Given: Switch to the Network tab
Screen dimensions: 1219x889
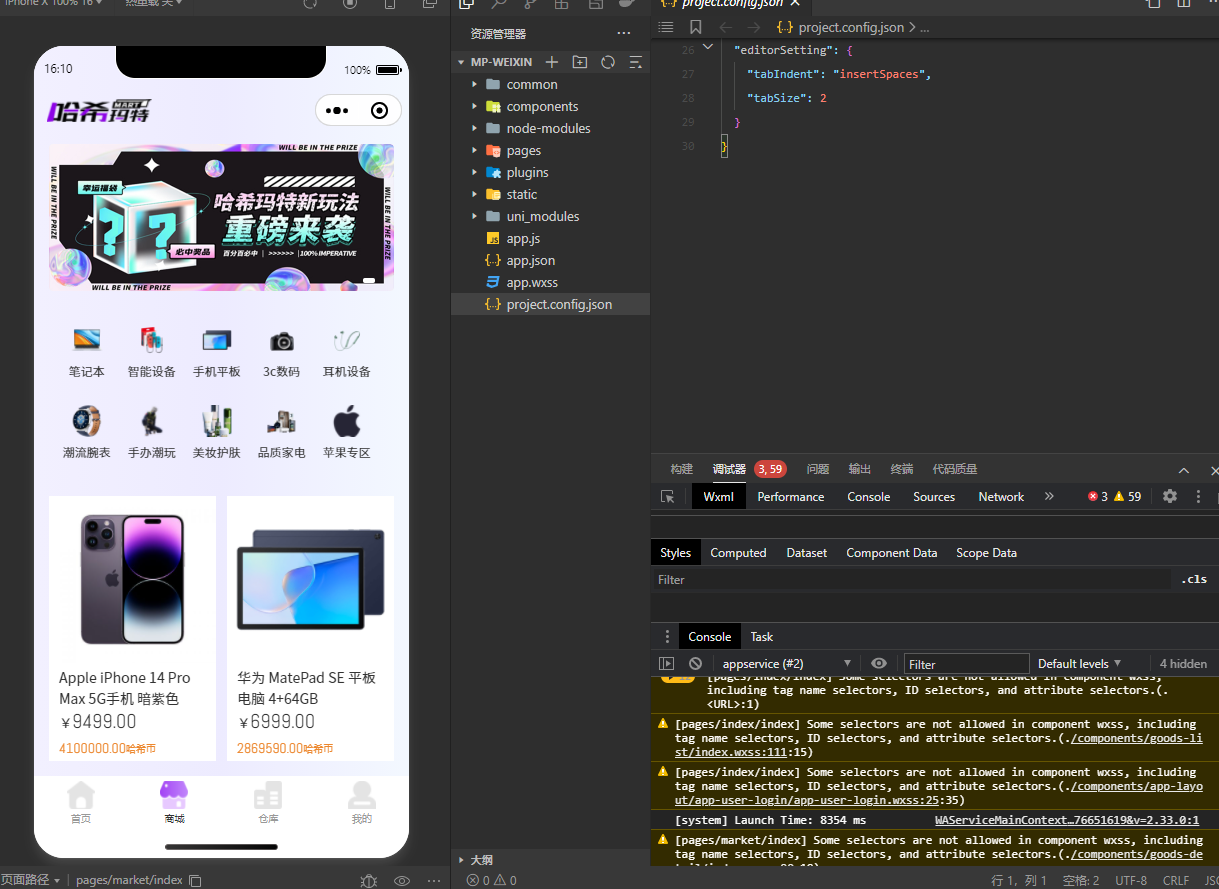Looking at the screenshot, I should click(1000, 497).
